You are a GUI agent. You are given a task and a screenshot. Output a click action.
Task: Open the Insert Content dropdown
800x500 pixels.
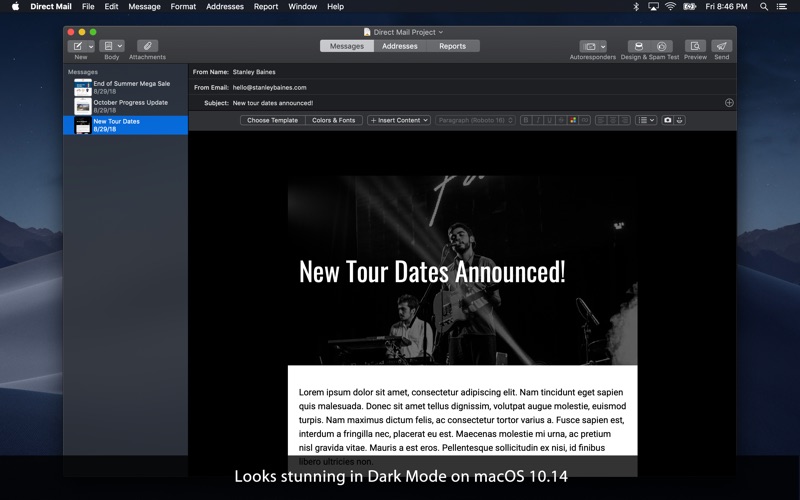(399, 120)
